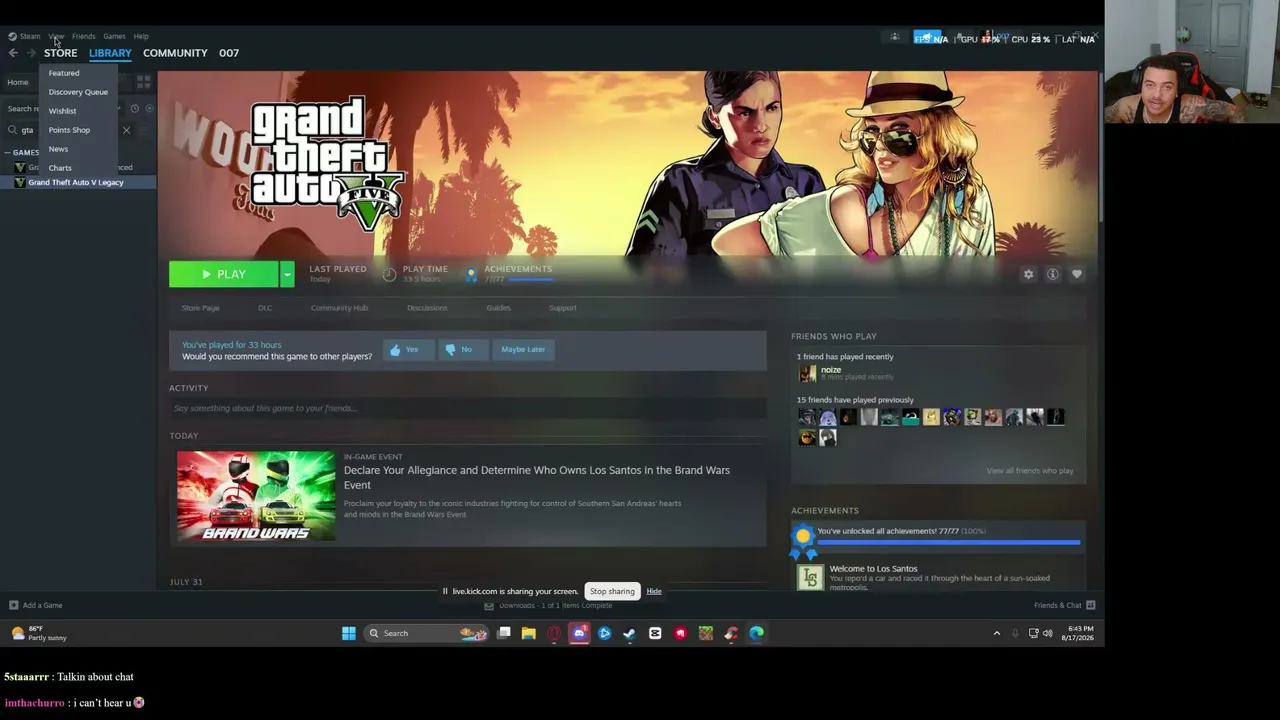Click the thumbs down icon on No

(x=450, y=350)
